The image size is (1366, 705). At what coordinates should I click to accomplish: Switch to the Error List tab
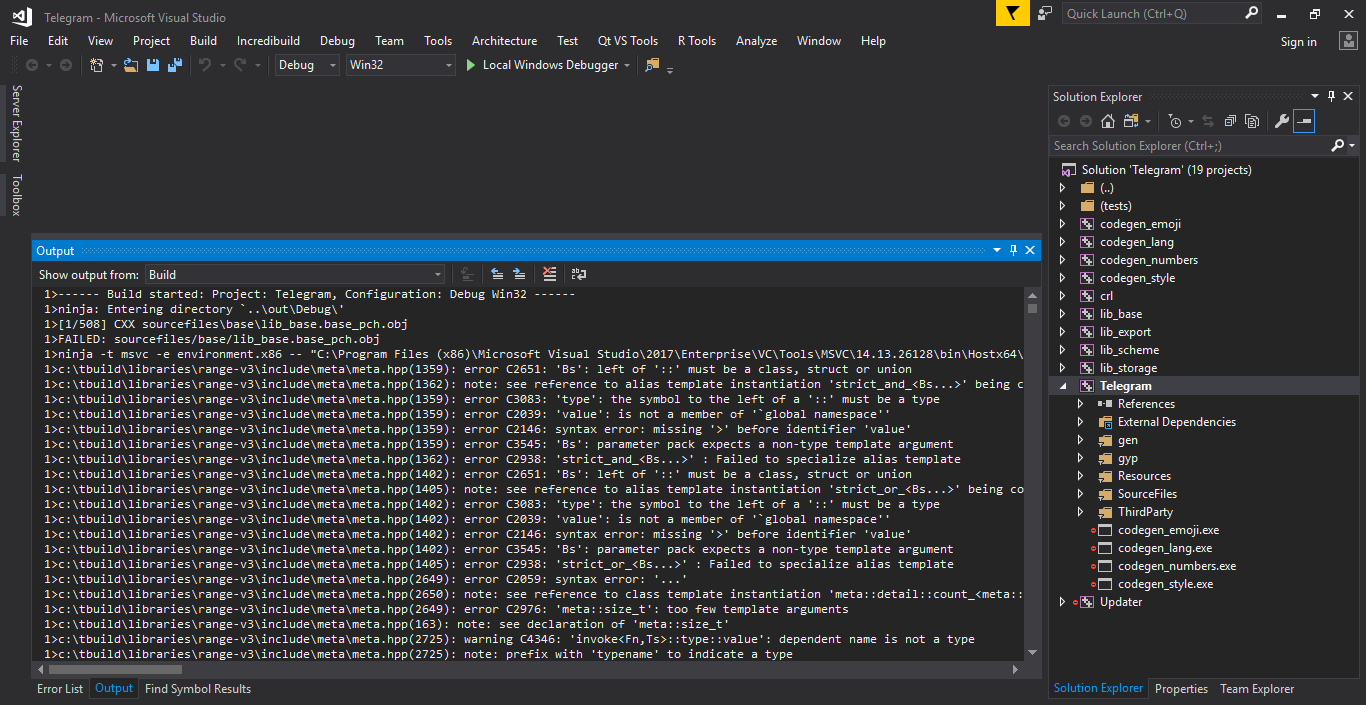59,688
